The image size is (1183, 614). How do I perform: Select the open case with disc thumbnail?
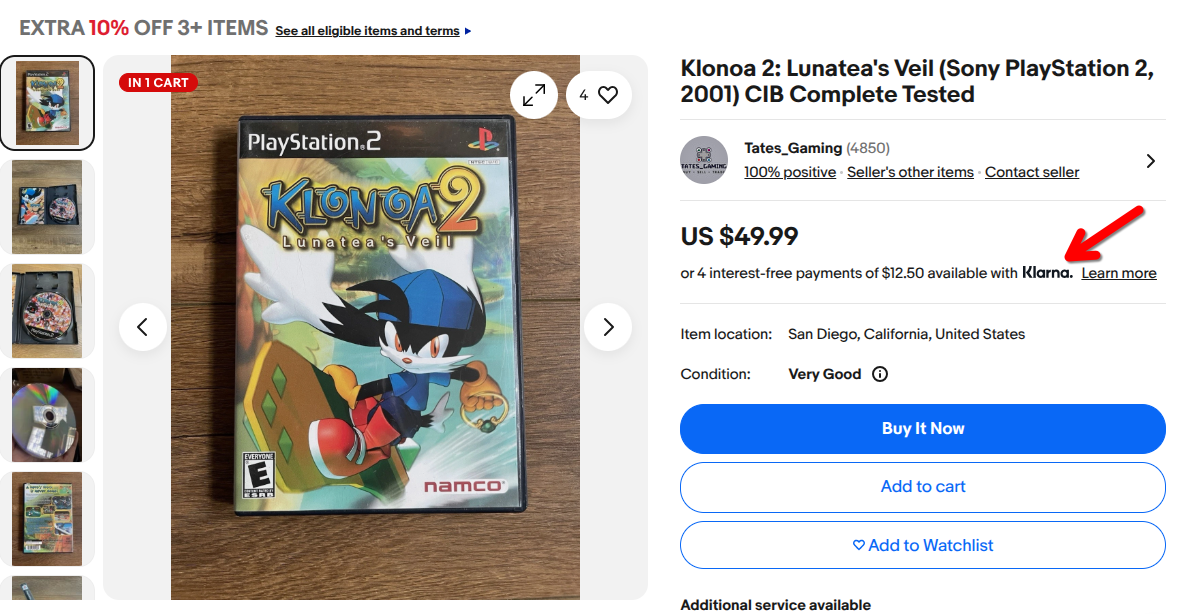tap(47, 206)
